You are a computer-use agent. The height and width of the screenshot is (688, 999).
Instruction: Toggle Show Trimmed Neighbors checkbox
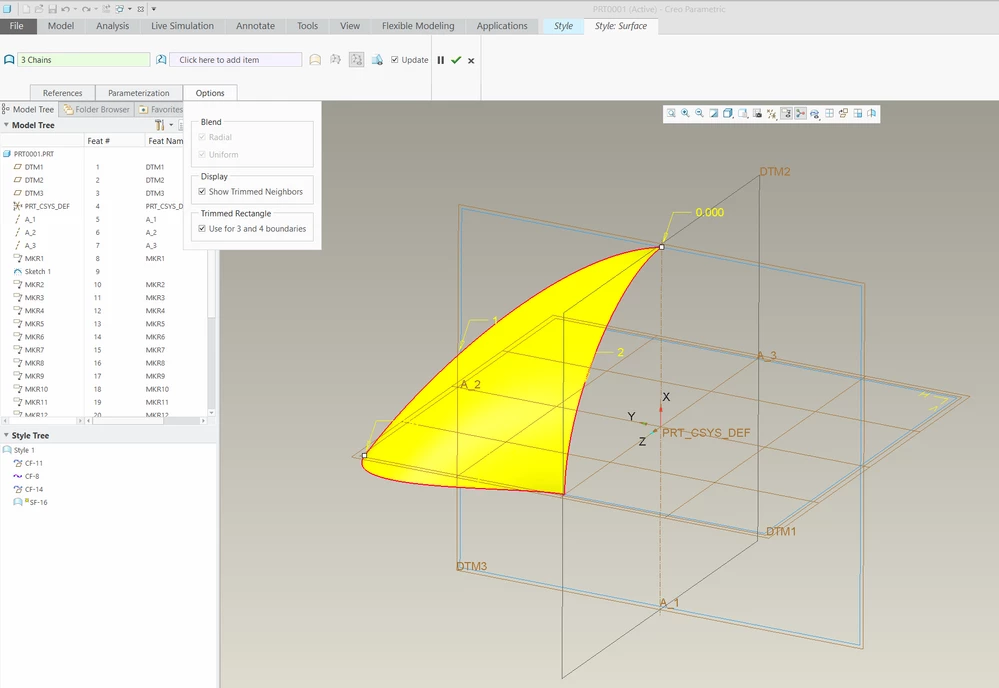[x=202, y=191]
